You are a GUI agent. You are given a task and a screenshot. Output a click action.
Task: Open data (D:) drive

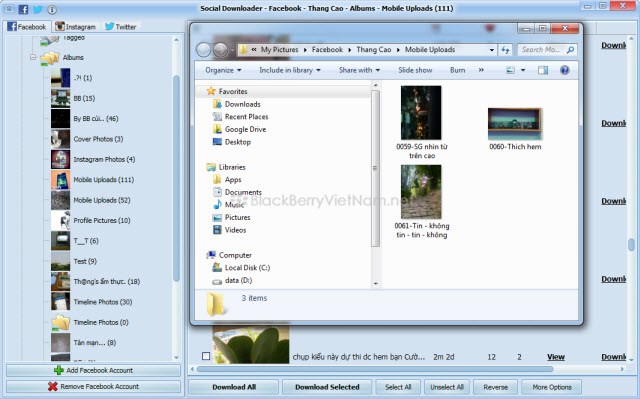238,281
